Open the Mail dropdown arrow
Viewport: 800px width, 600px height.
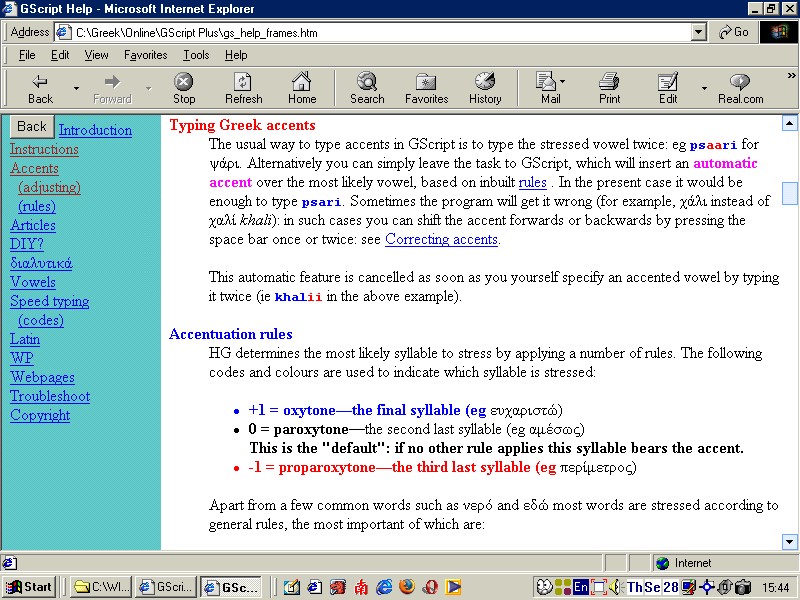point(562,80)
